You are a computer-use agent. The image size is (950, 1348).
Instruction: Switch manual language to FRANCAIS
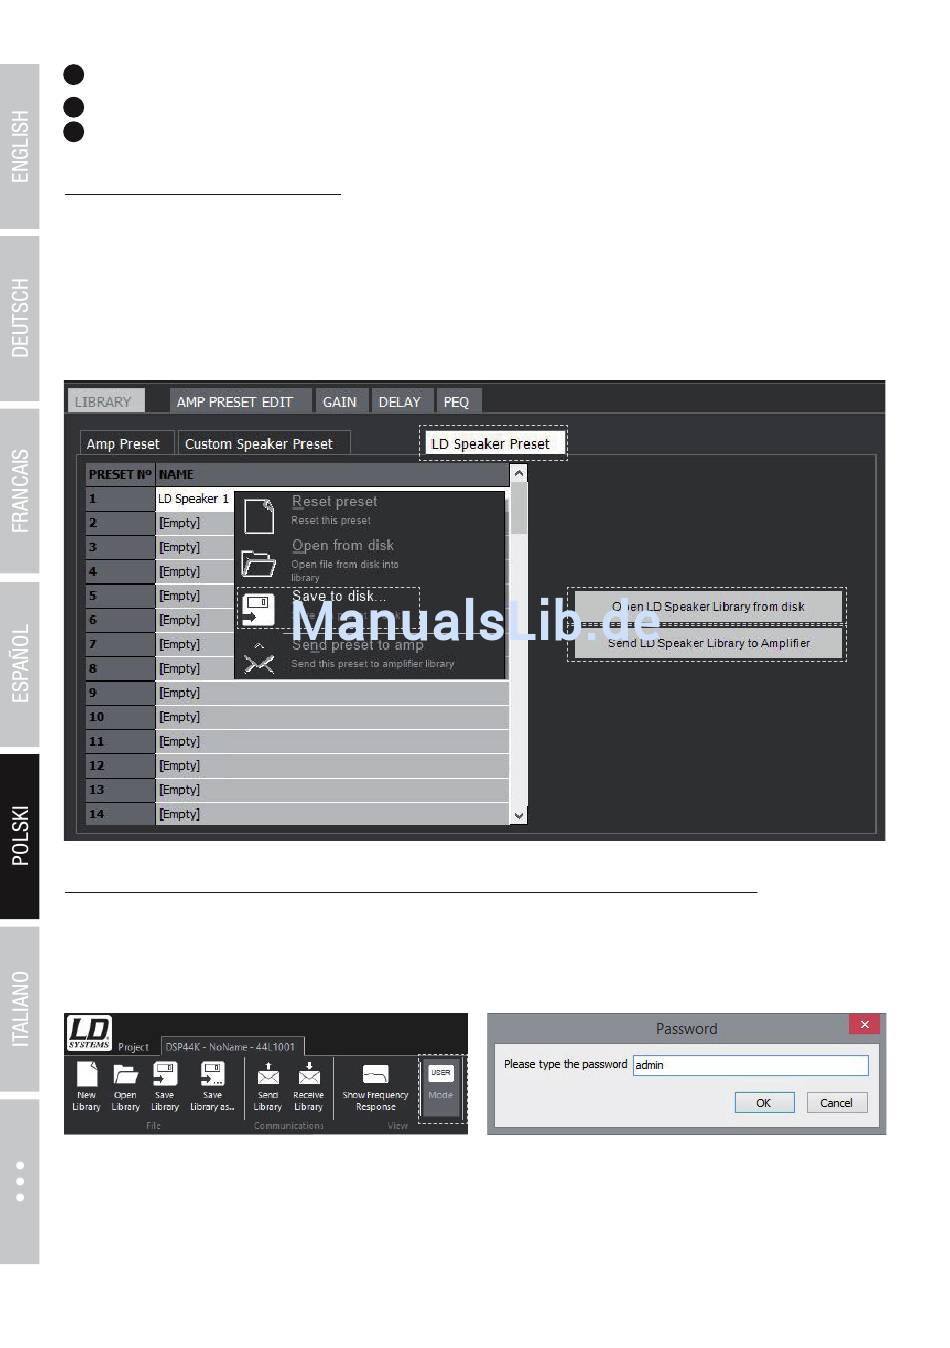click(x=20, y=491)
